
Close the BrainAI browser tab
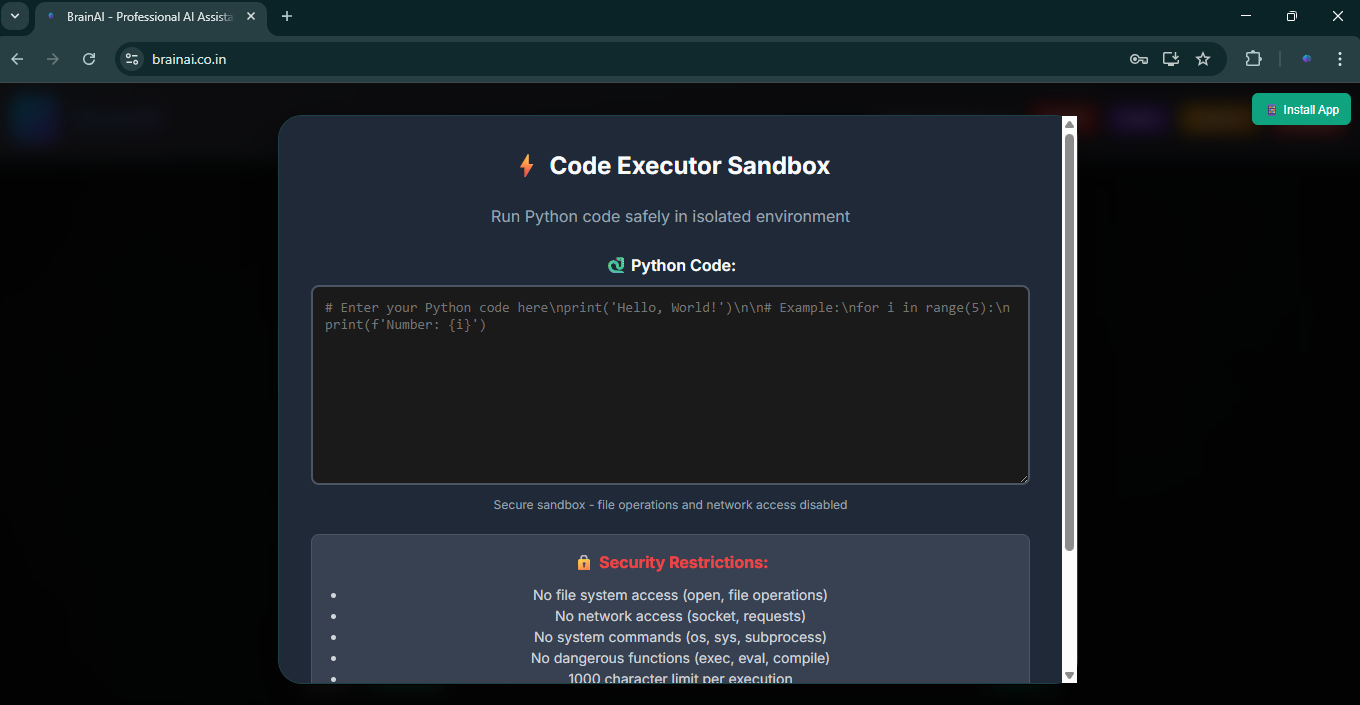pyautogui.click(x=251, y=16)
